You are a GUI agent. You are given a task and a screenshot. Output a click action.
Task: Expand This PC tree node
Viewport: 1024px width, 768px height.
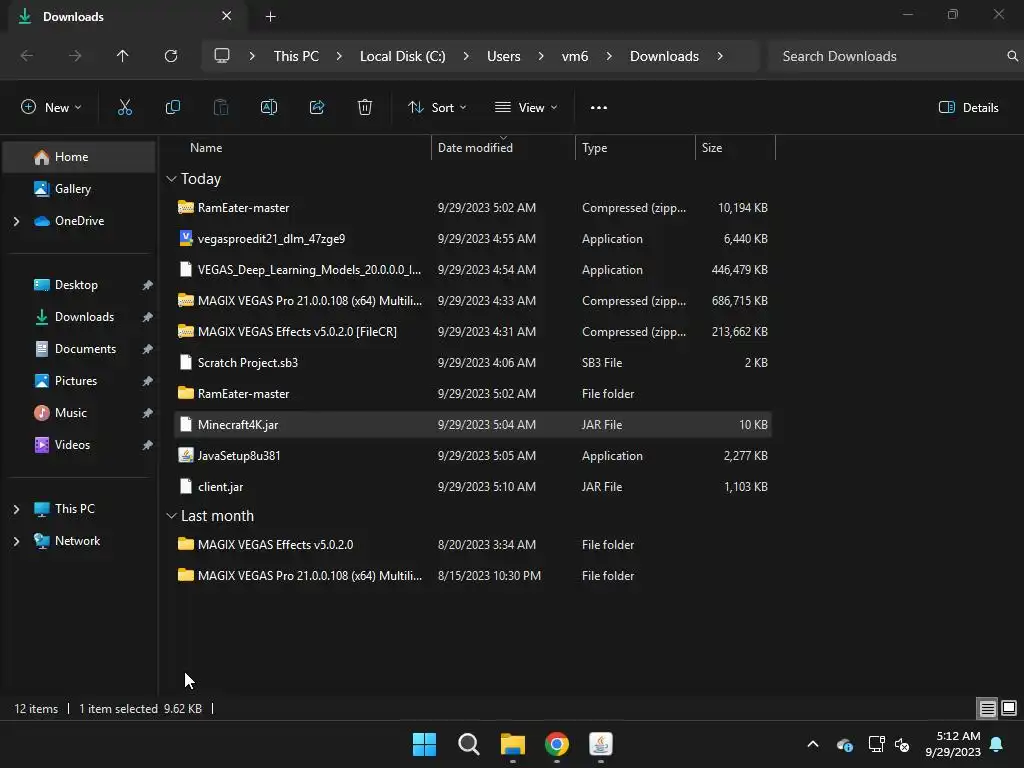click(16, 509)
